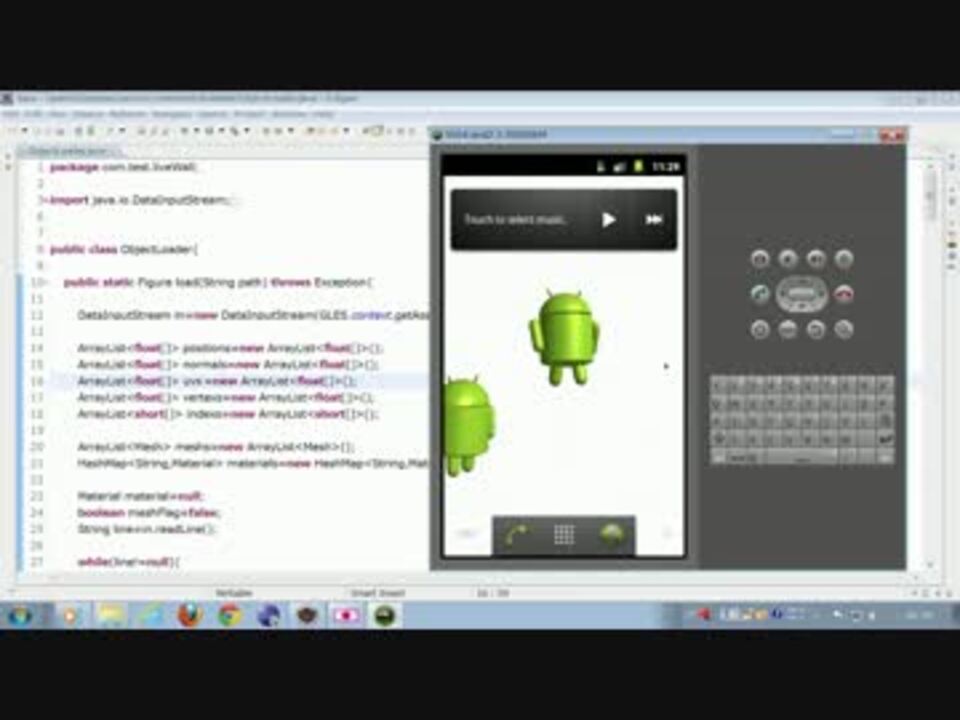Click the 'while(line!=null)' line 27

click(129, 562)
